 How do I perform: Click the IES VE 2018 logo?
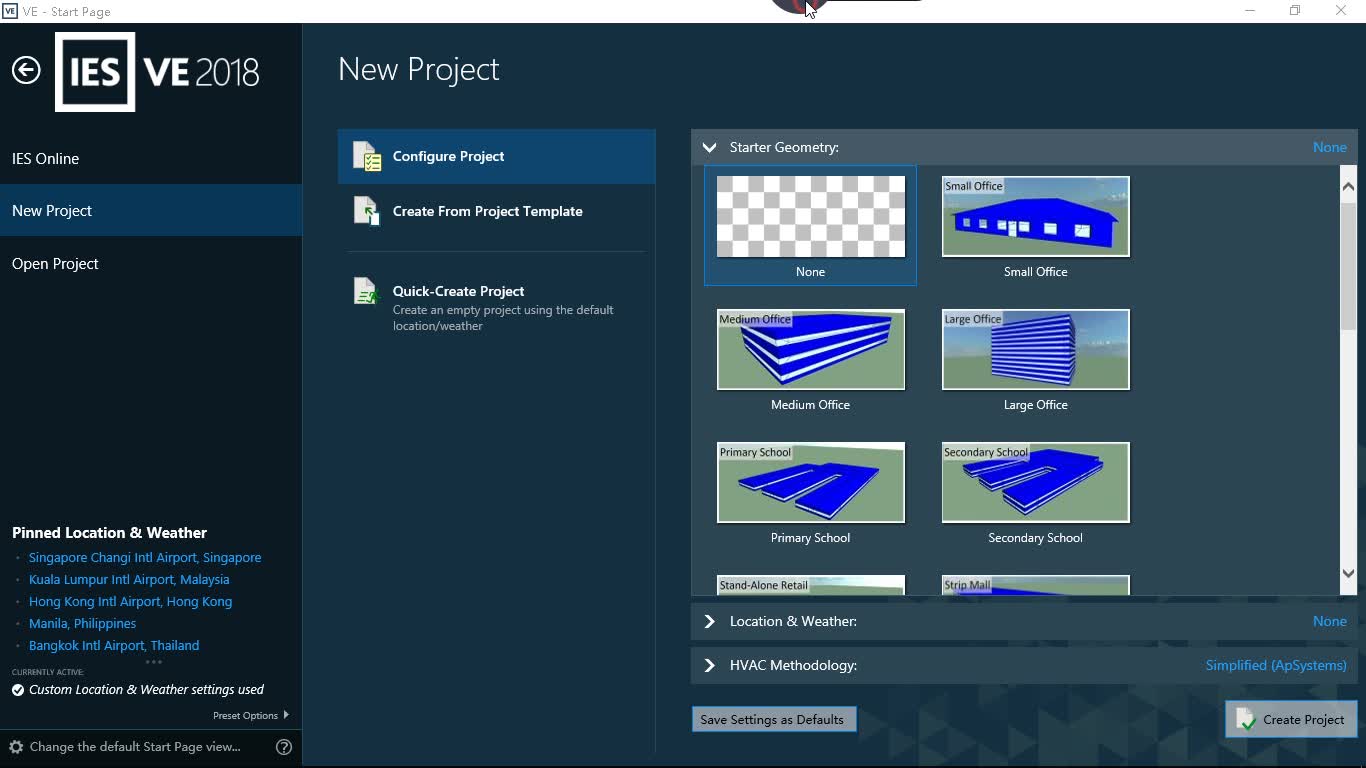pyautogui.click(x=158, y=72)
